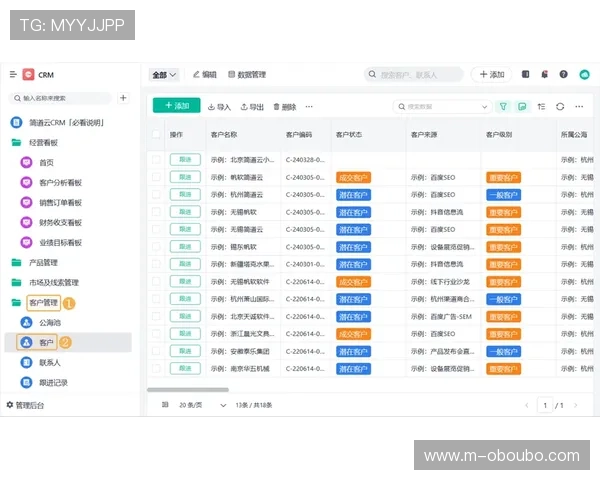Open the more options dots after 删除
This screenshot has height=480, width=600.
(x=309, y=107)
